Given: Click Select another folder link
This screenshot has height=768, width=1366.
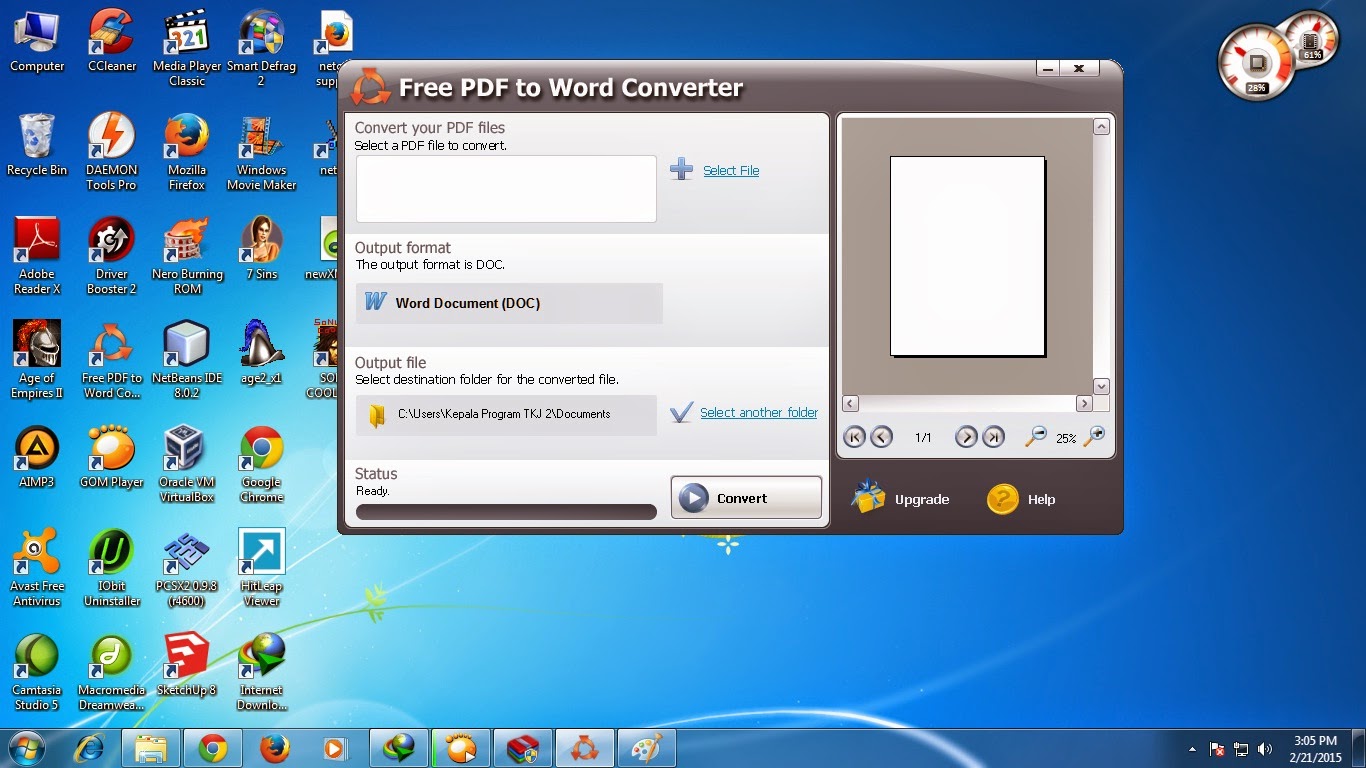Looking at the screenshot, I should pyautogui.click(x=759, y=413).
